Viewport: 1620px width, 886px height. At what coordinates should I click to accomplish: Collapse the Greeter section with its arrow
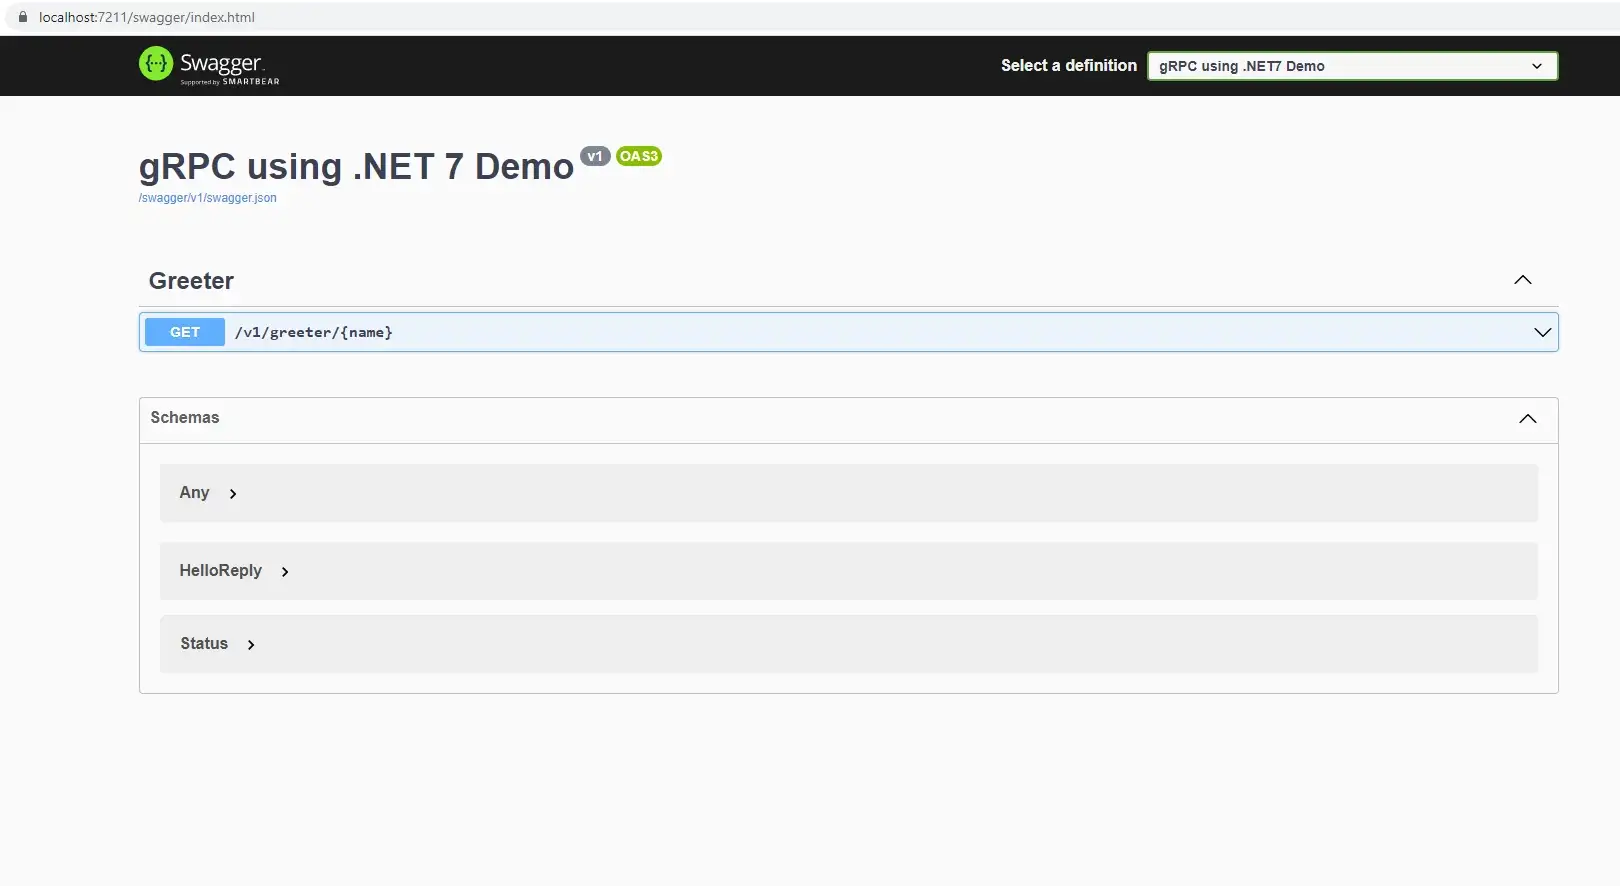tap(1522, 280)
